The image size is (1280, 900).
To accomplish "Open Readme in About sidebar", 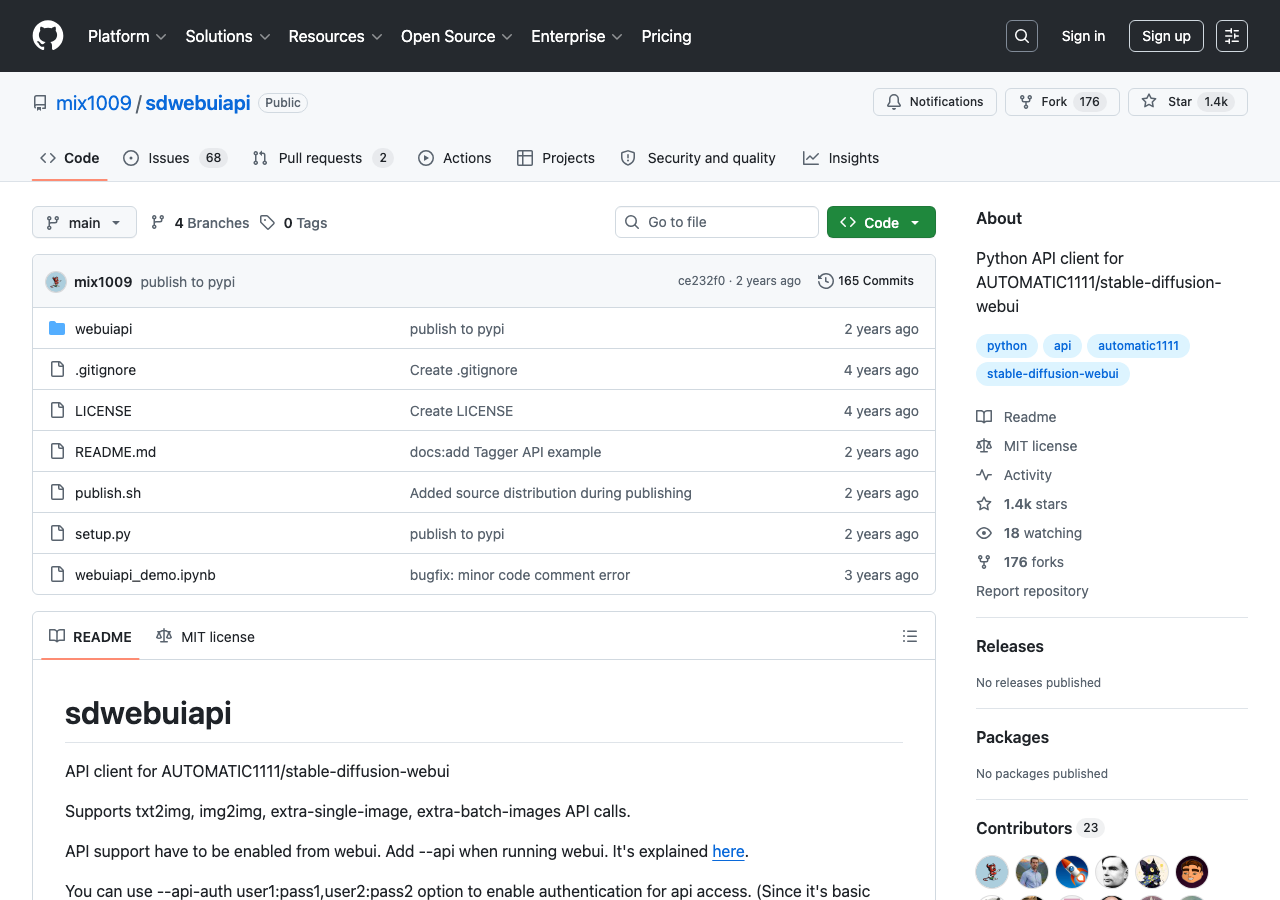I will click(1016, 417).
